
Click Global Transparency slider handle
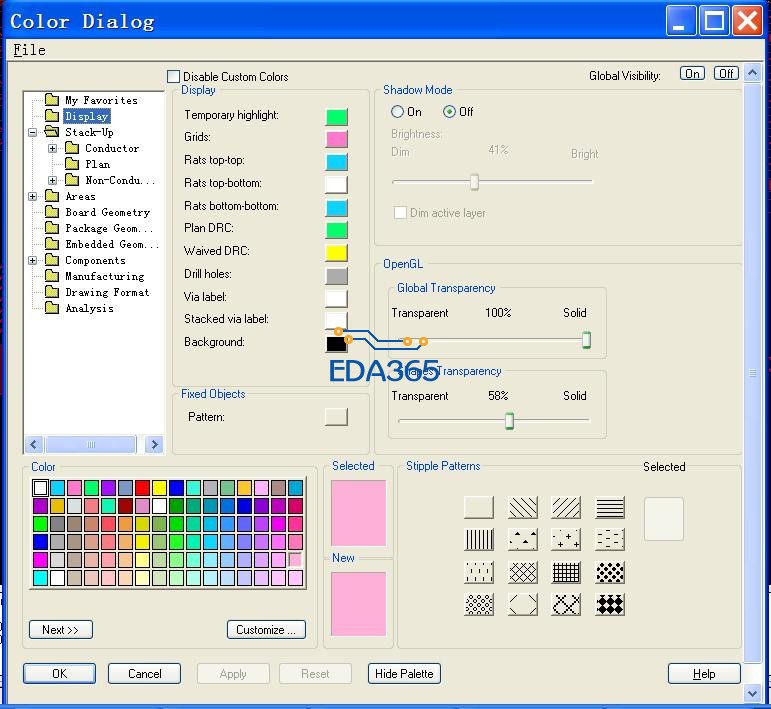pyautogui.click(x=586, y=340)
